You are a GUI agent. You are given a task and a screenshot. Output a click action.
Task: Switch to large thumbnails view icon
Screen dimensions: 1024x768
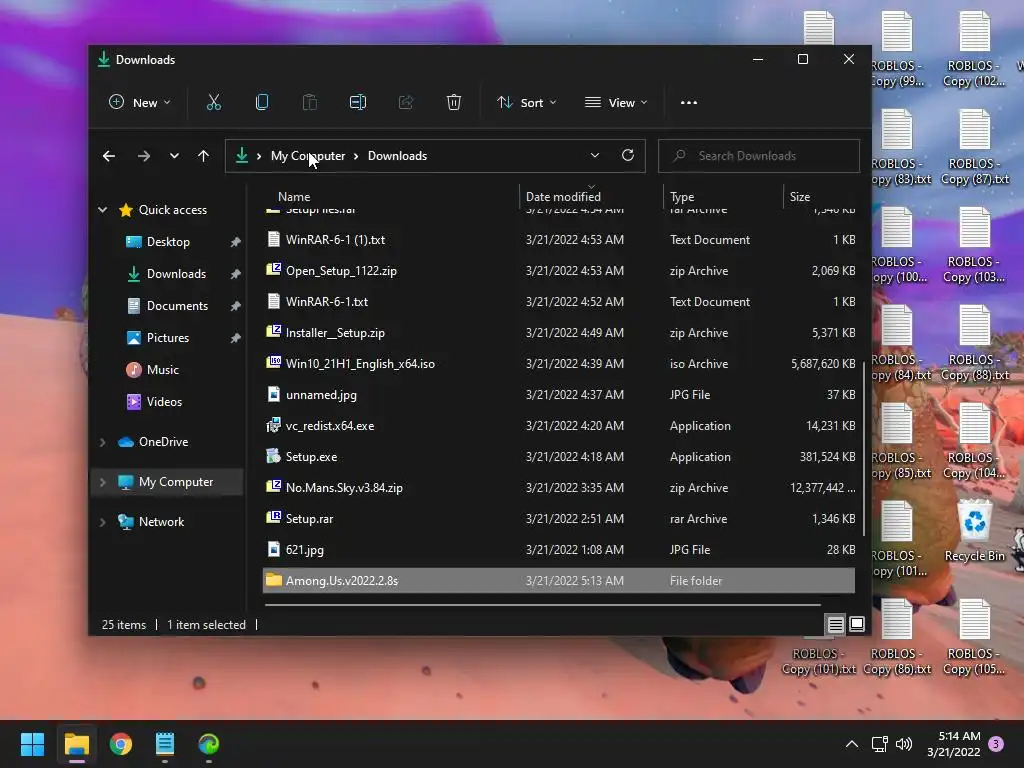pyautogui.click(x=857, y=624)
